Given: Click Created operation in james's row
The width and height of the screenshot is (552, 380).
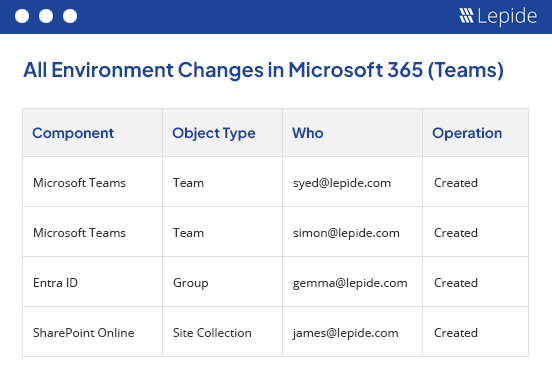Looking at the screenshot, I should [456, 333].
